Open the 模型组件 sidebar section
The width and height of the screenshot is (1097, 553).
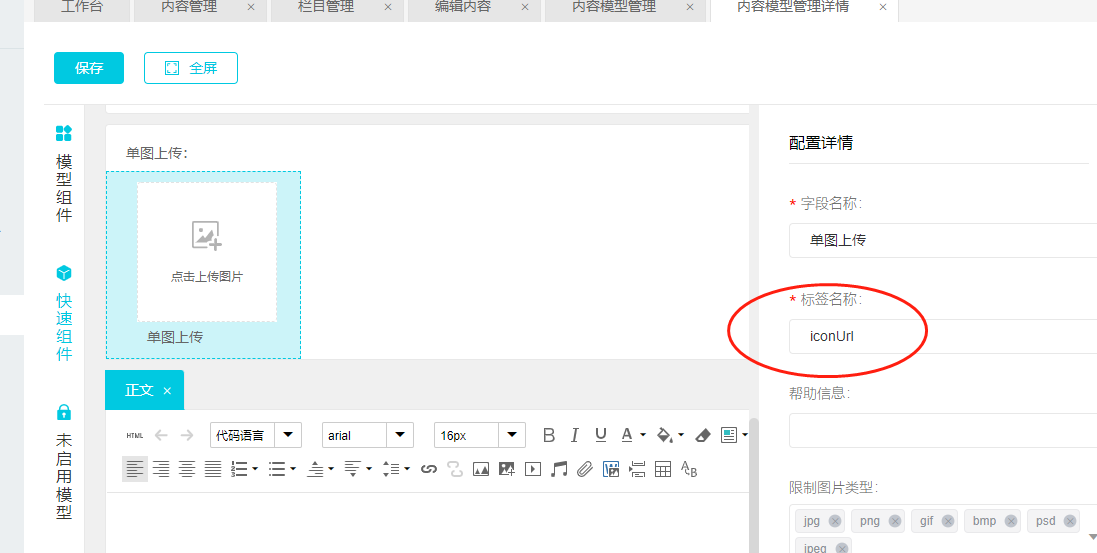point(64,174)
